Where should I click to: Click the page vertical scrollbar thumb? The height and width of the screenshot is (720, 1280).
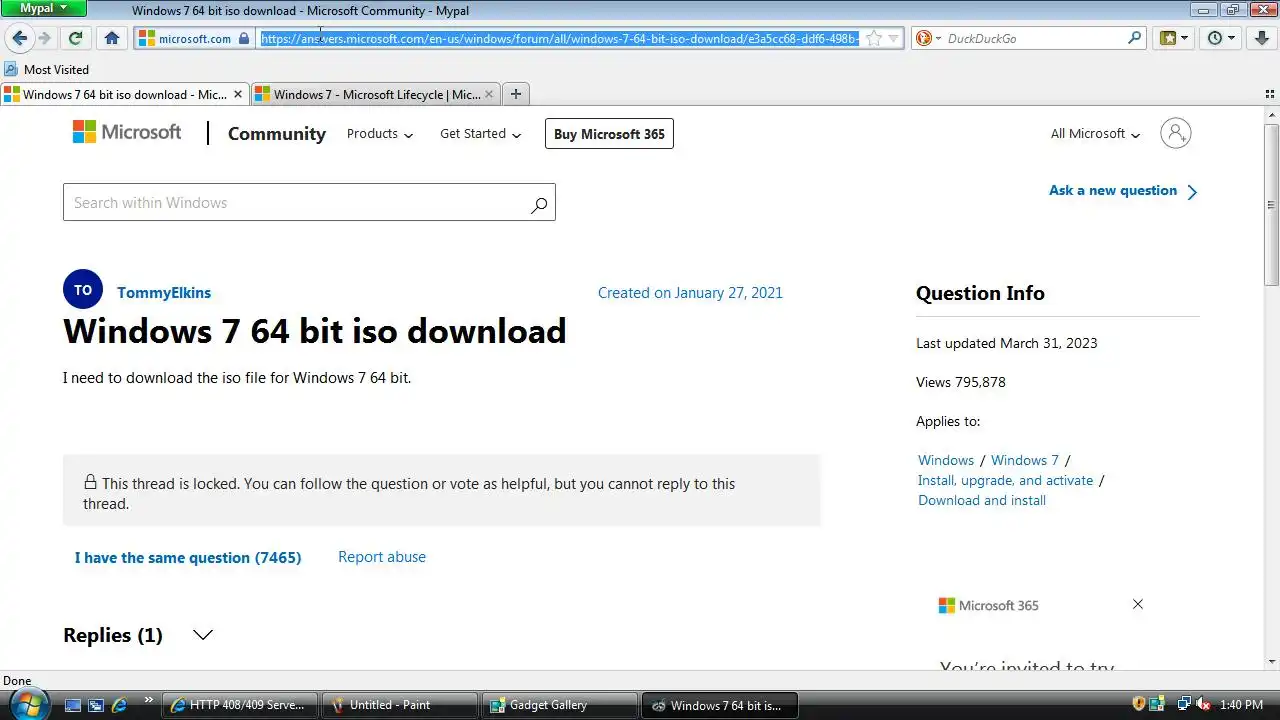point(1272,203)
